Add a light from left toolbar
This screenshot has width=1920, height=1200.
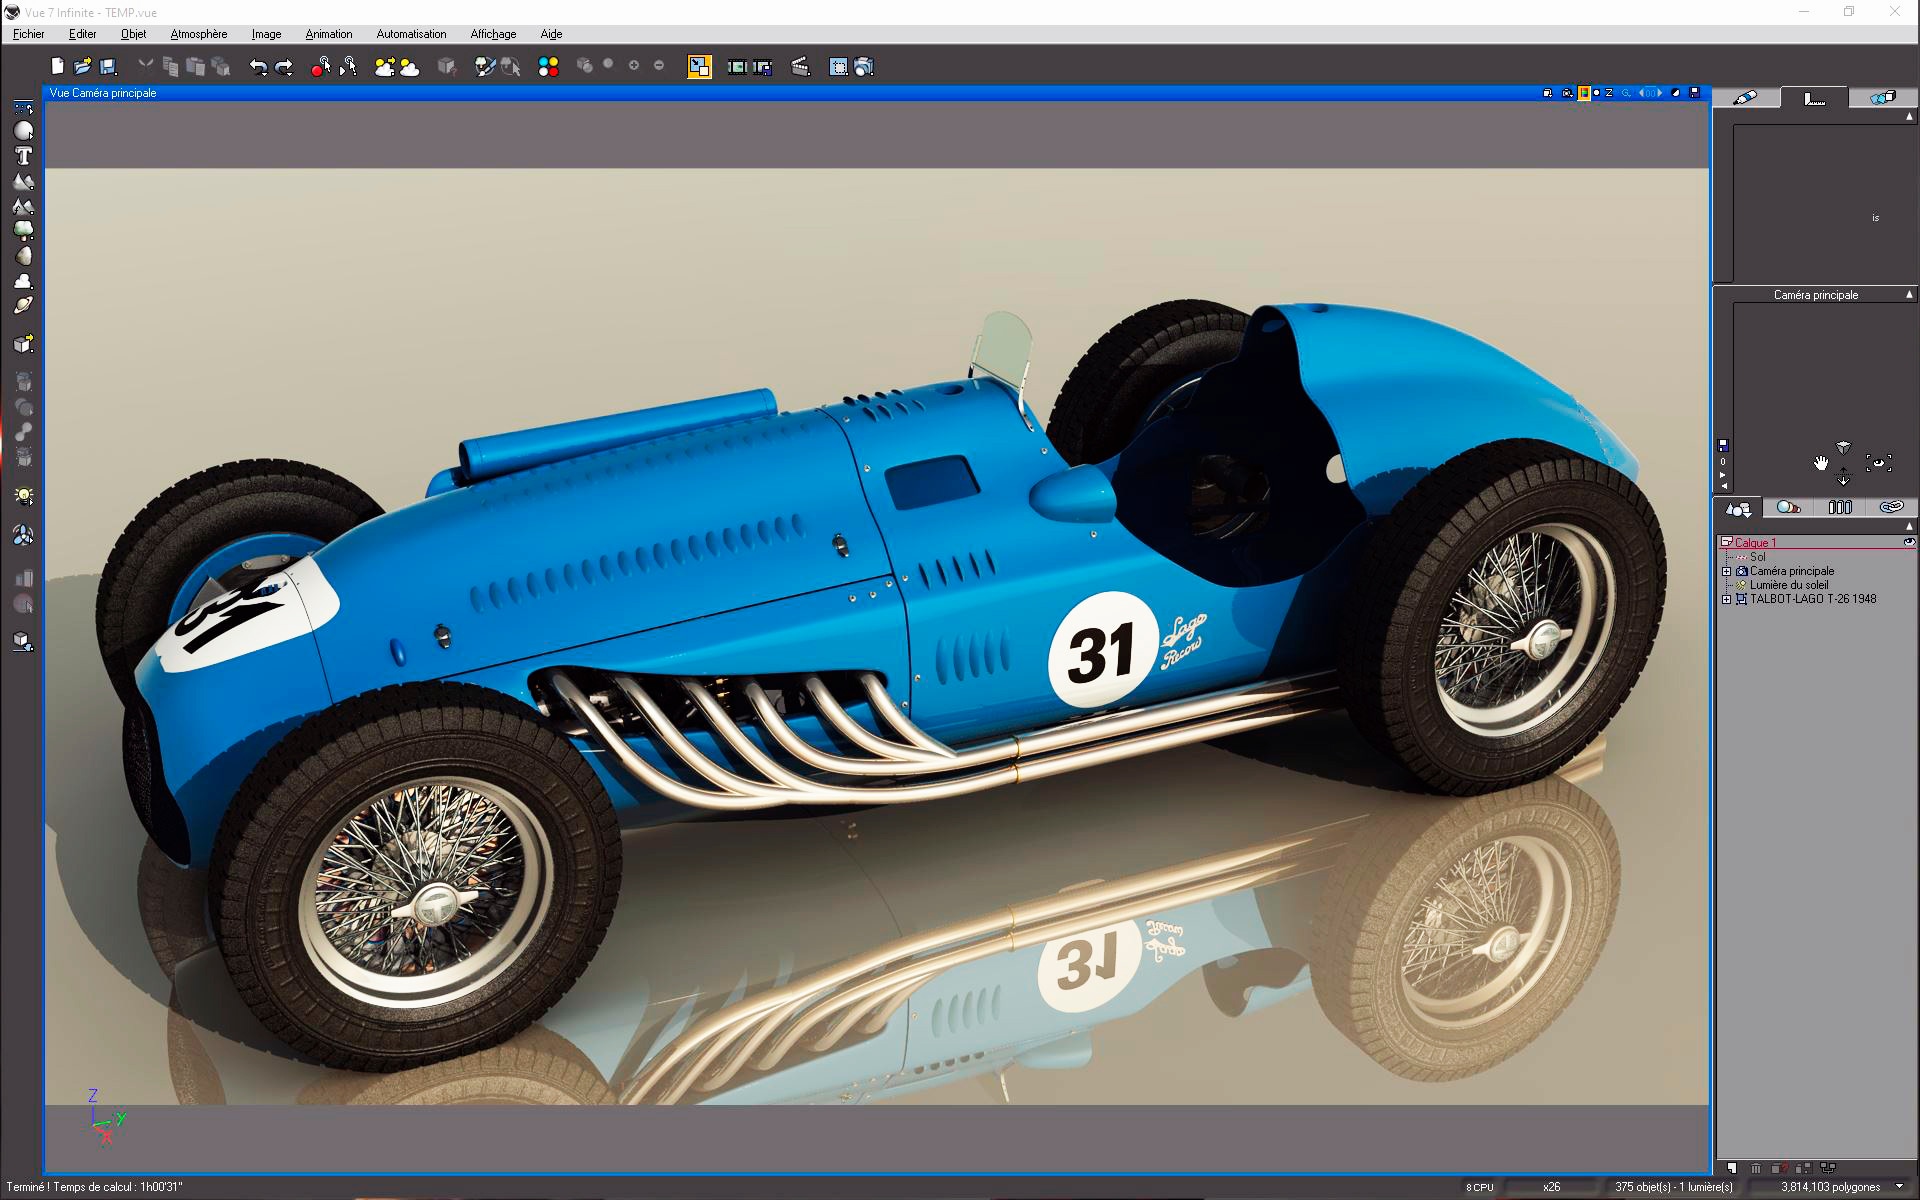coord(23,496)
